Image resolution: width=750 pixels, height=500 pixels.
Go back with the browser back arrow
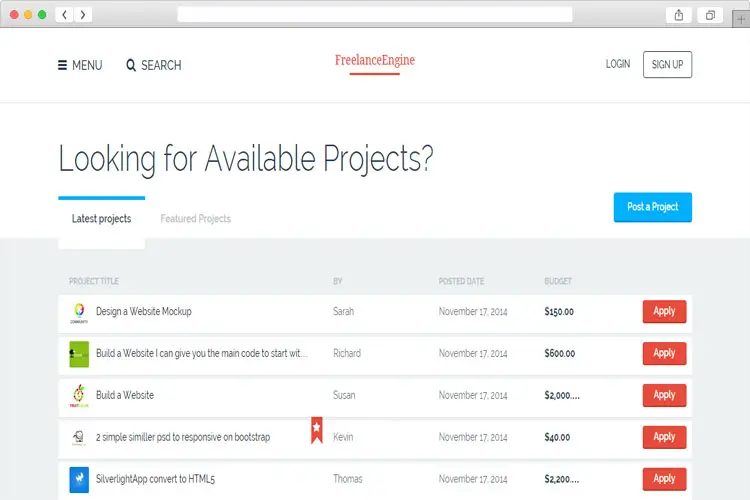tap(65, 15)
